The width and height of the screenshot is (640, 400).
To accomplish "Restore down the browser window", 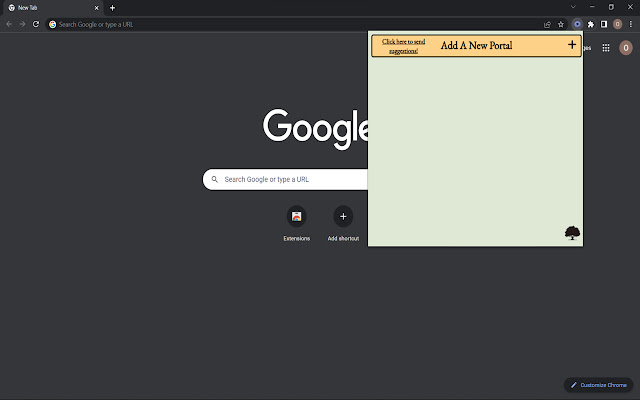I will (x=611, y=7).
